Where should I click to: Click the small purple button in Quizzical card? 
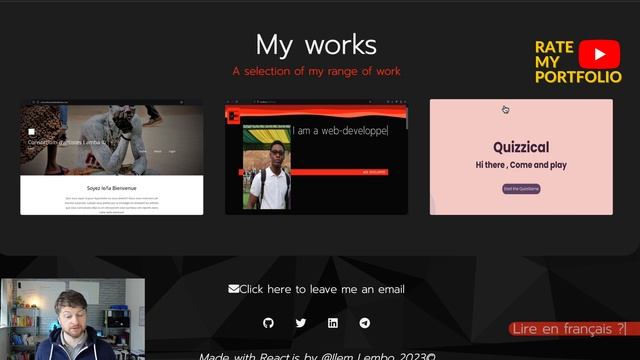(521, 189)
